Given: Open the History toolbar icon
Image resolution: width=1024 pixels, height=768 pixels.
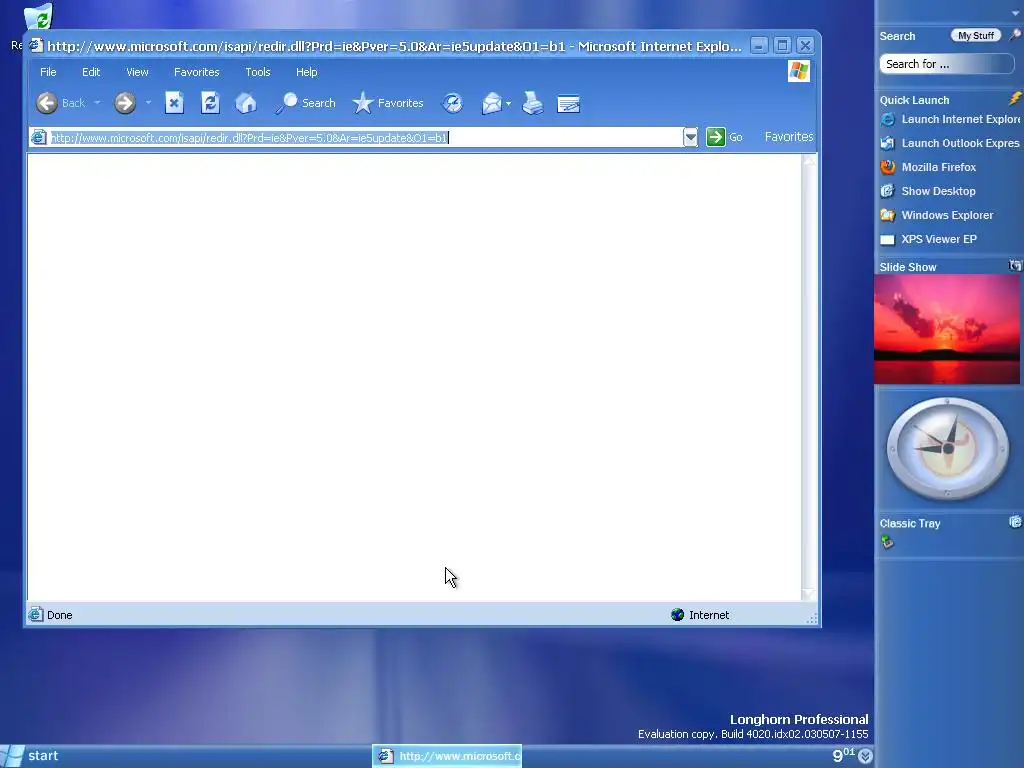Looking at the screenshot, I should (x=453, y=103).
